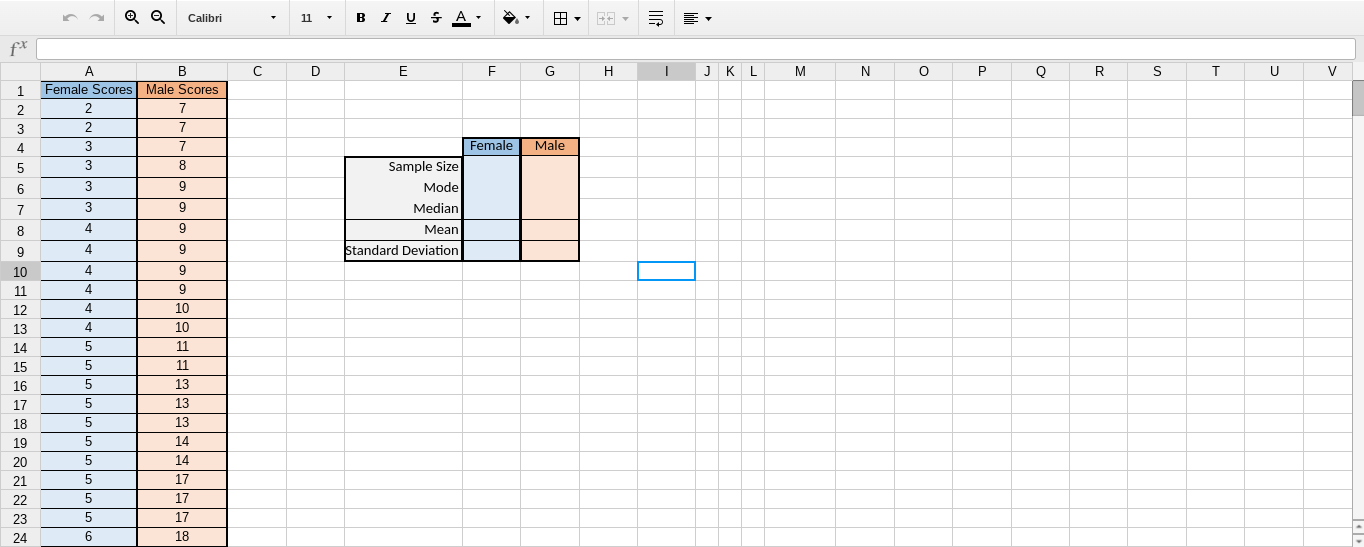Click the cell borders icon
Image resolution: width=1364 pixels, height=547 pixels.
pos(561,18)
